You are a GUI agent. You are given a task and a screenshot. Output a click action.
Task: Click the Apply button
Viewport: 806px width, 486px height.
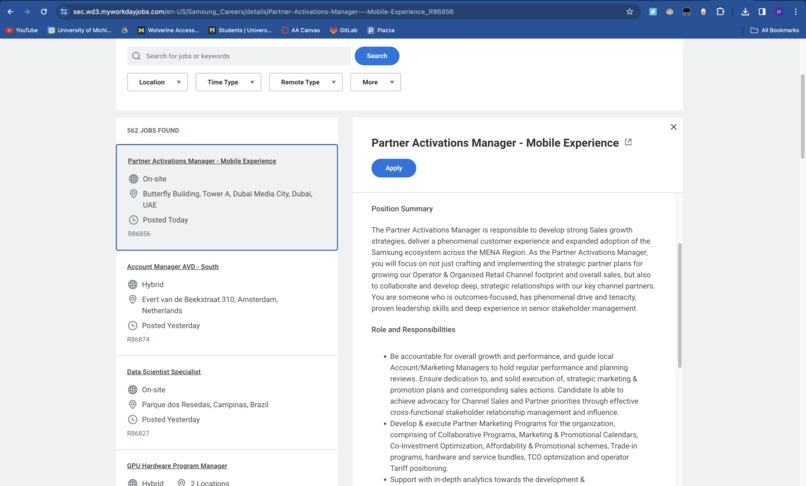(x=394, y=168)
